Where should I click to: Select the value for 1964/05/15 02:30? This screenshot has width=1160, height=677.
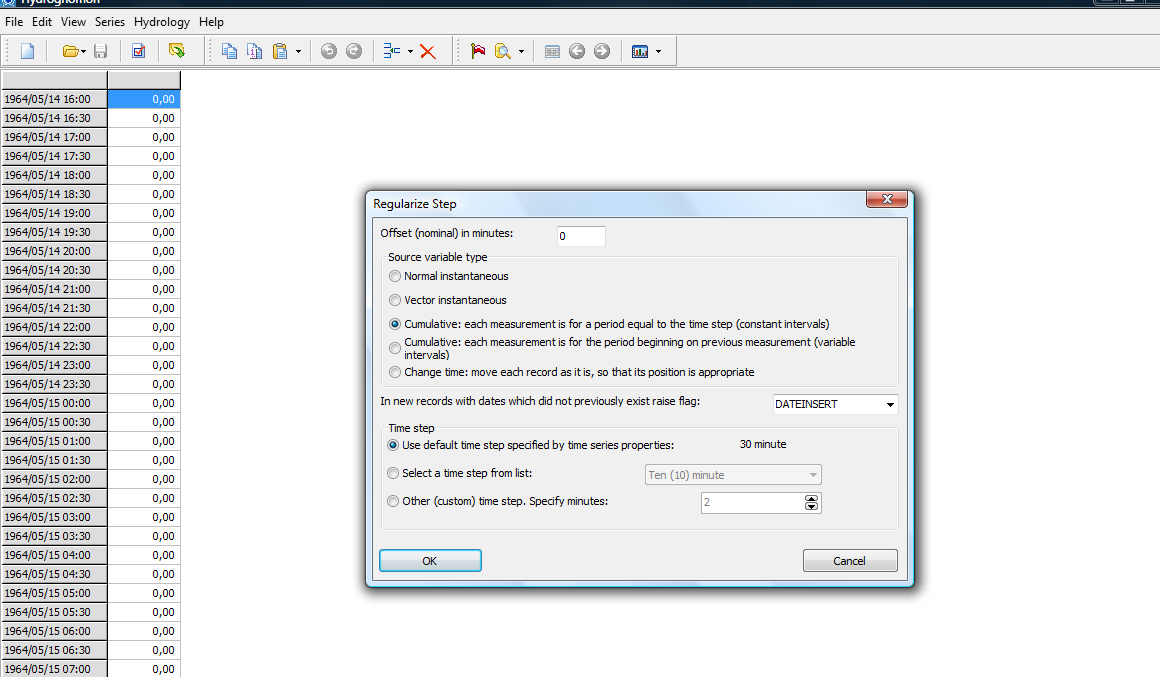coord(144,498)
